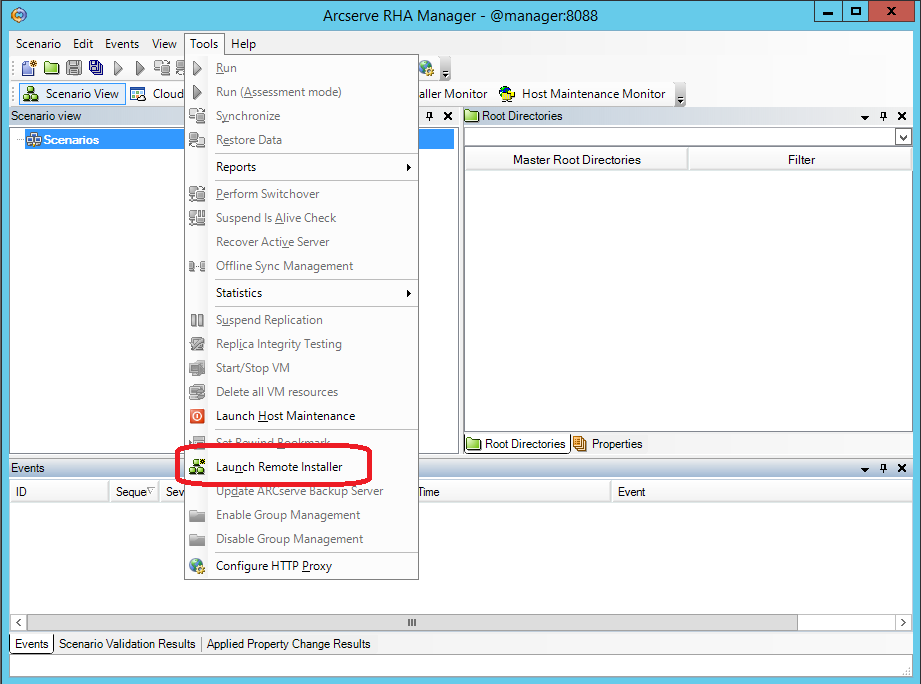Close the Tools menu

tap(204, 44)
